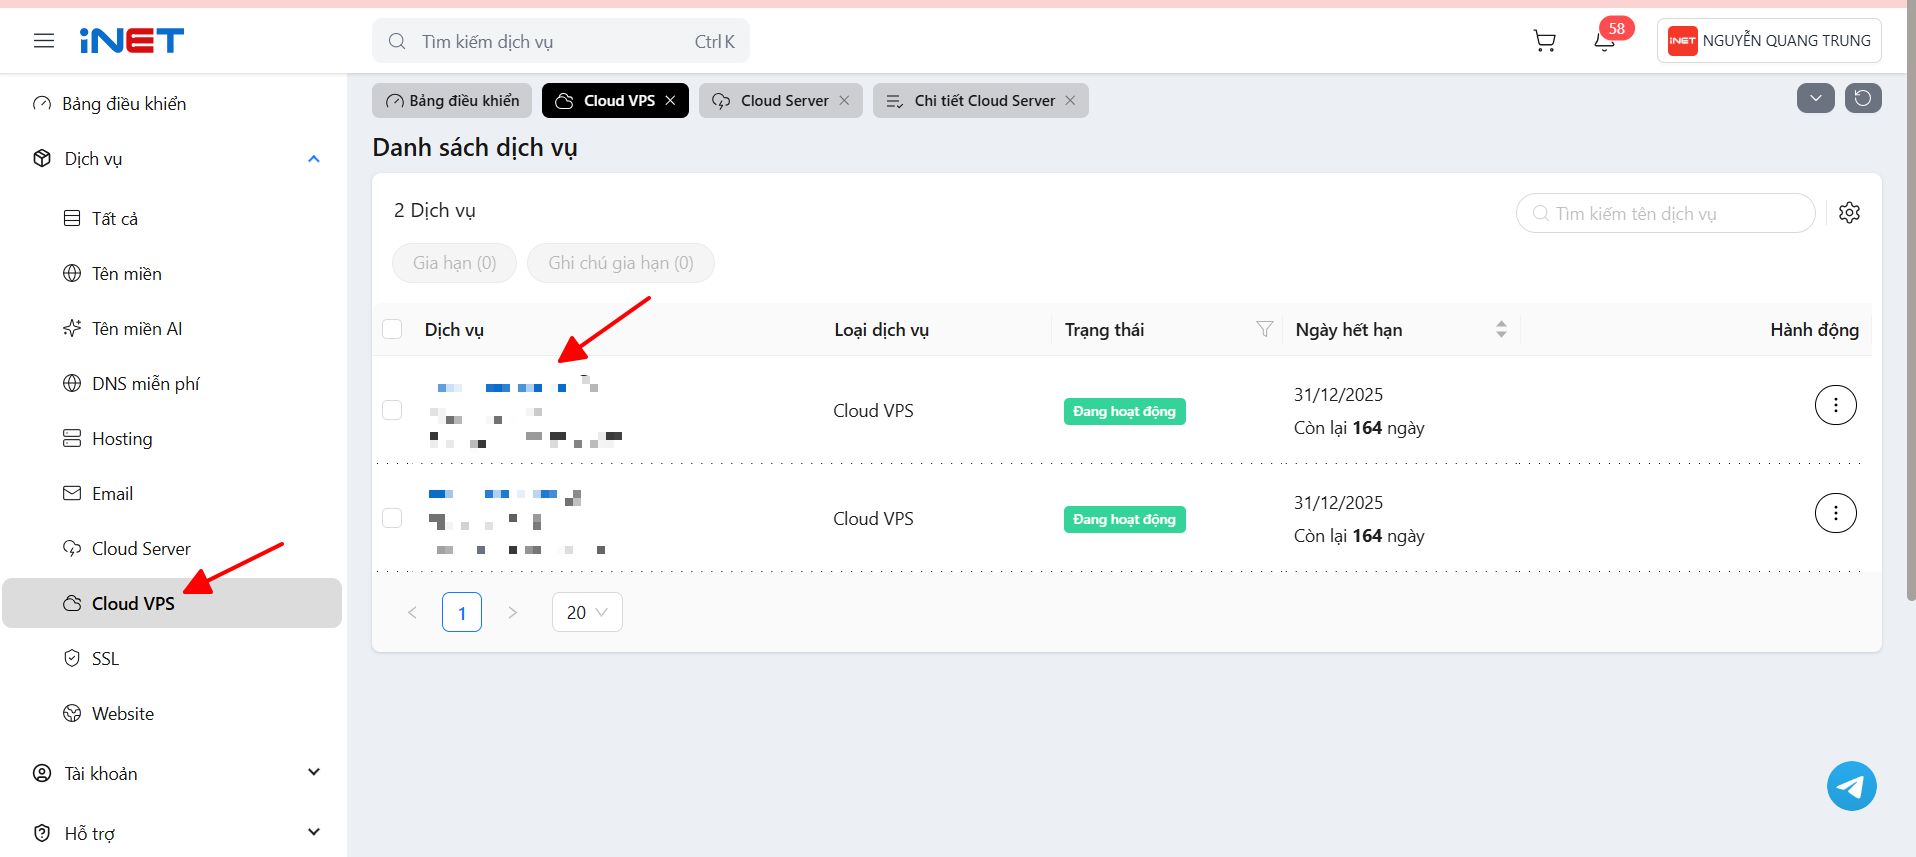The image size is (1916, 857).
Task: Click the Ghi chú gia hạn (0) button
Action: click(x=621, y=263)
